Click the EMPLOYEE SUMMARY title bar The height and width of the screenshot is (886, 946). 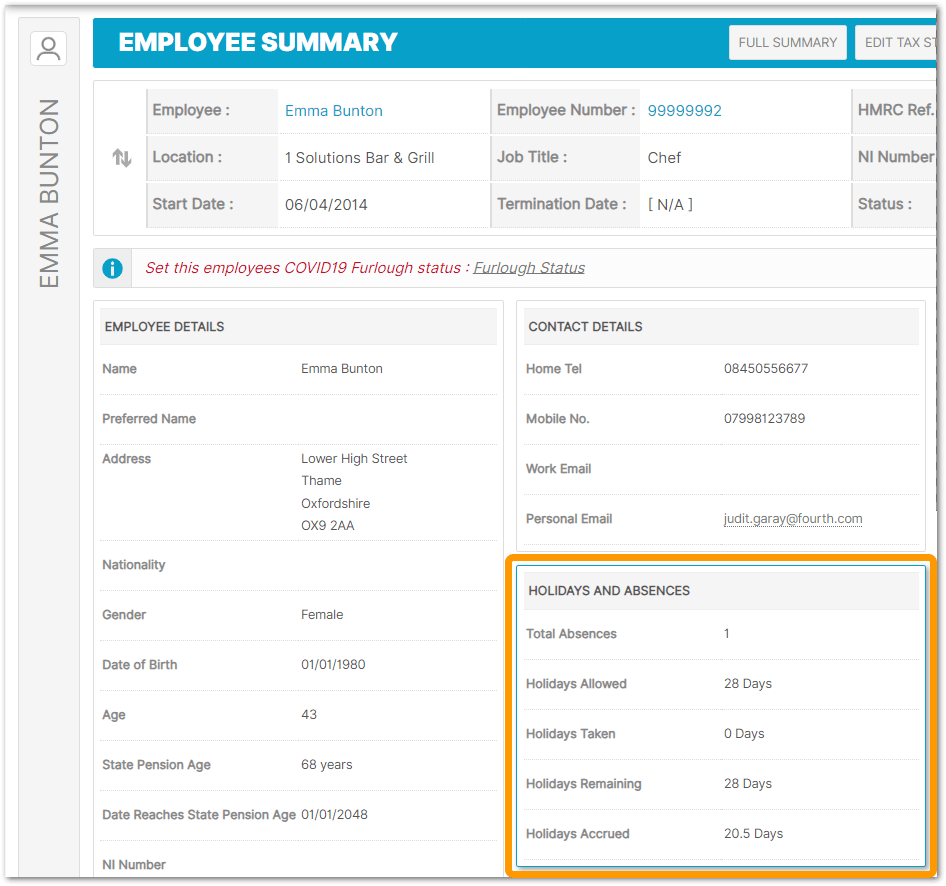pos(255,42)
